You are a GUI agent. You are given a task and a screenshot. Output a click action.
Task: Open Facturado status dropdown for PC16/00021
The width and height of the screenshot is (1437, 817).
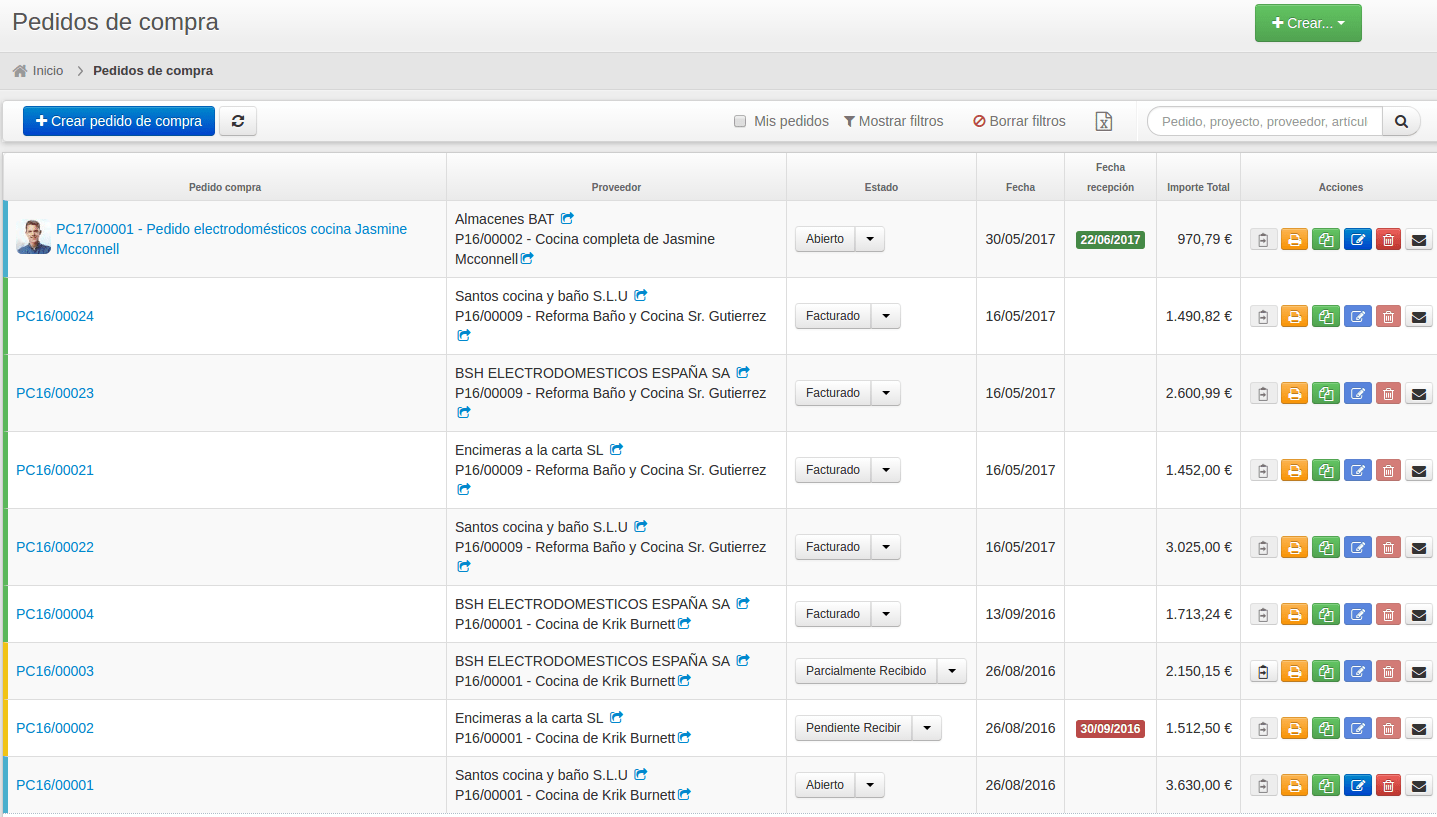(886, 470)
